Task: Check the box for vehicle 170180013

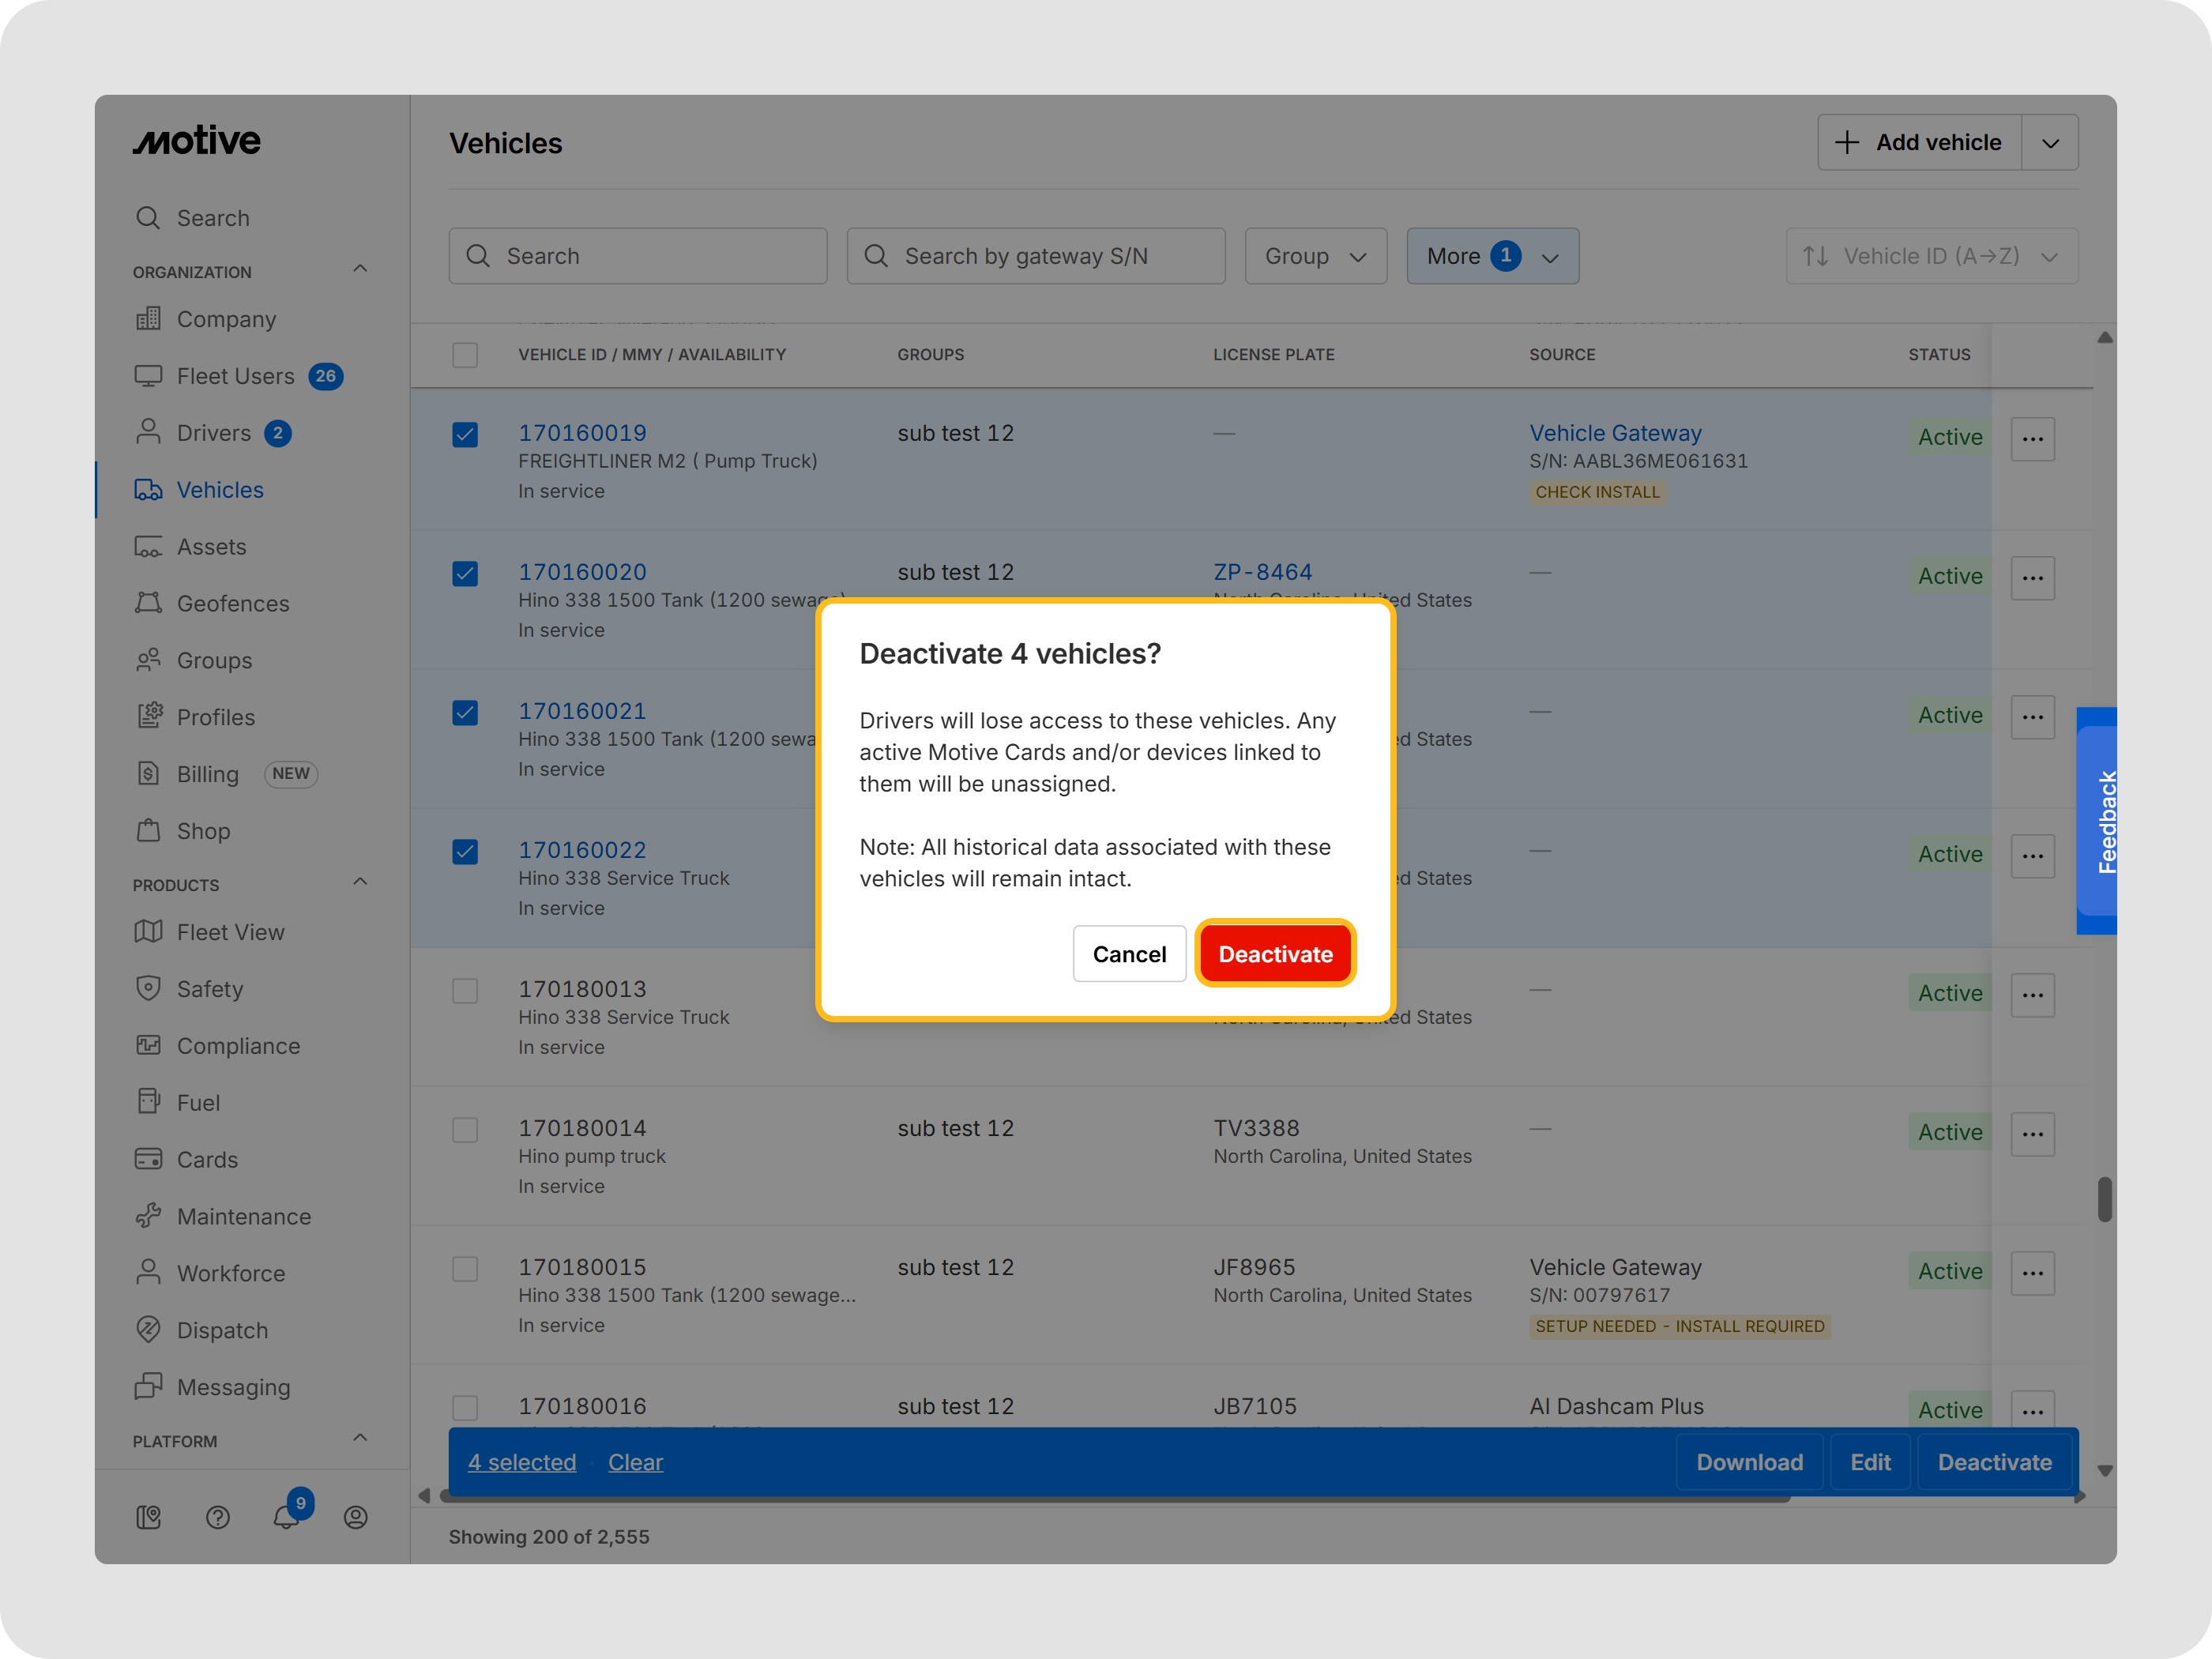Action: click(x=465, y=990)
